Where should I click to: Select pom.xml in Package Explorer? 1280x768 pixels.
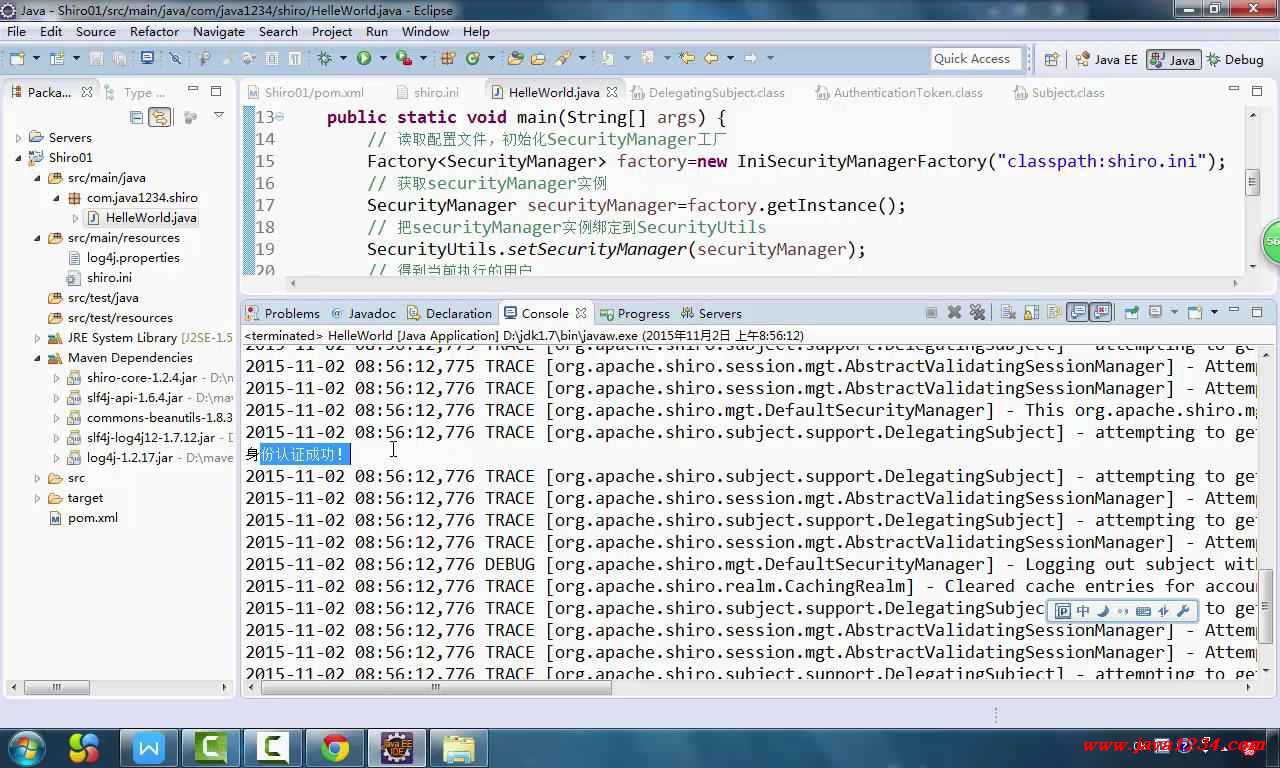93,518
